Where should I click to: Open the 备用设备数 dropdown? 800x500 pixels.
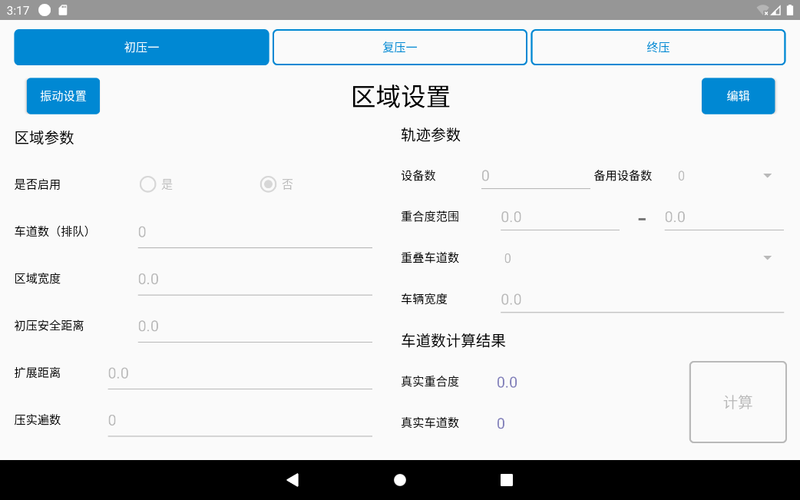point(725,176)
